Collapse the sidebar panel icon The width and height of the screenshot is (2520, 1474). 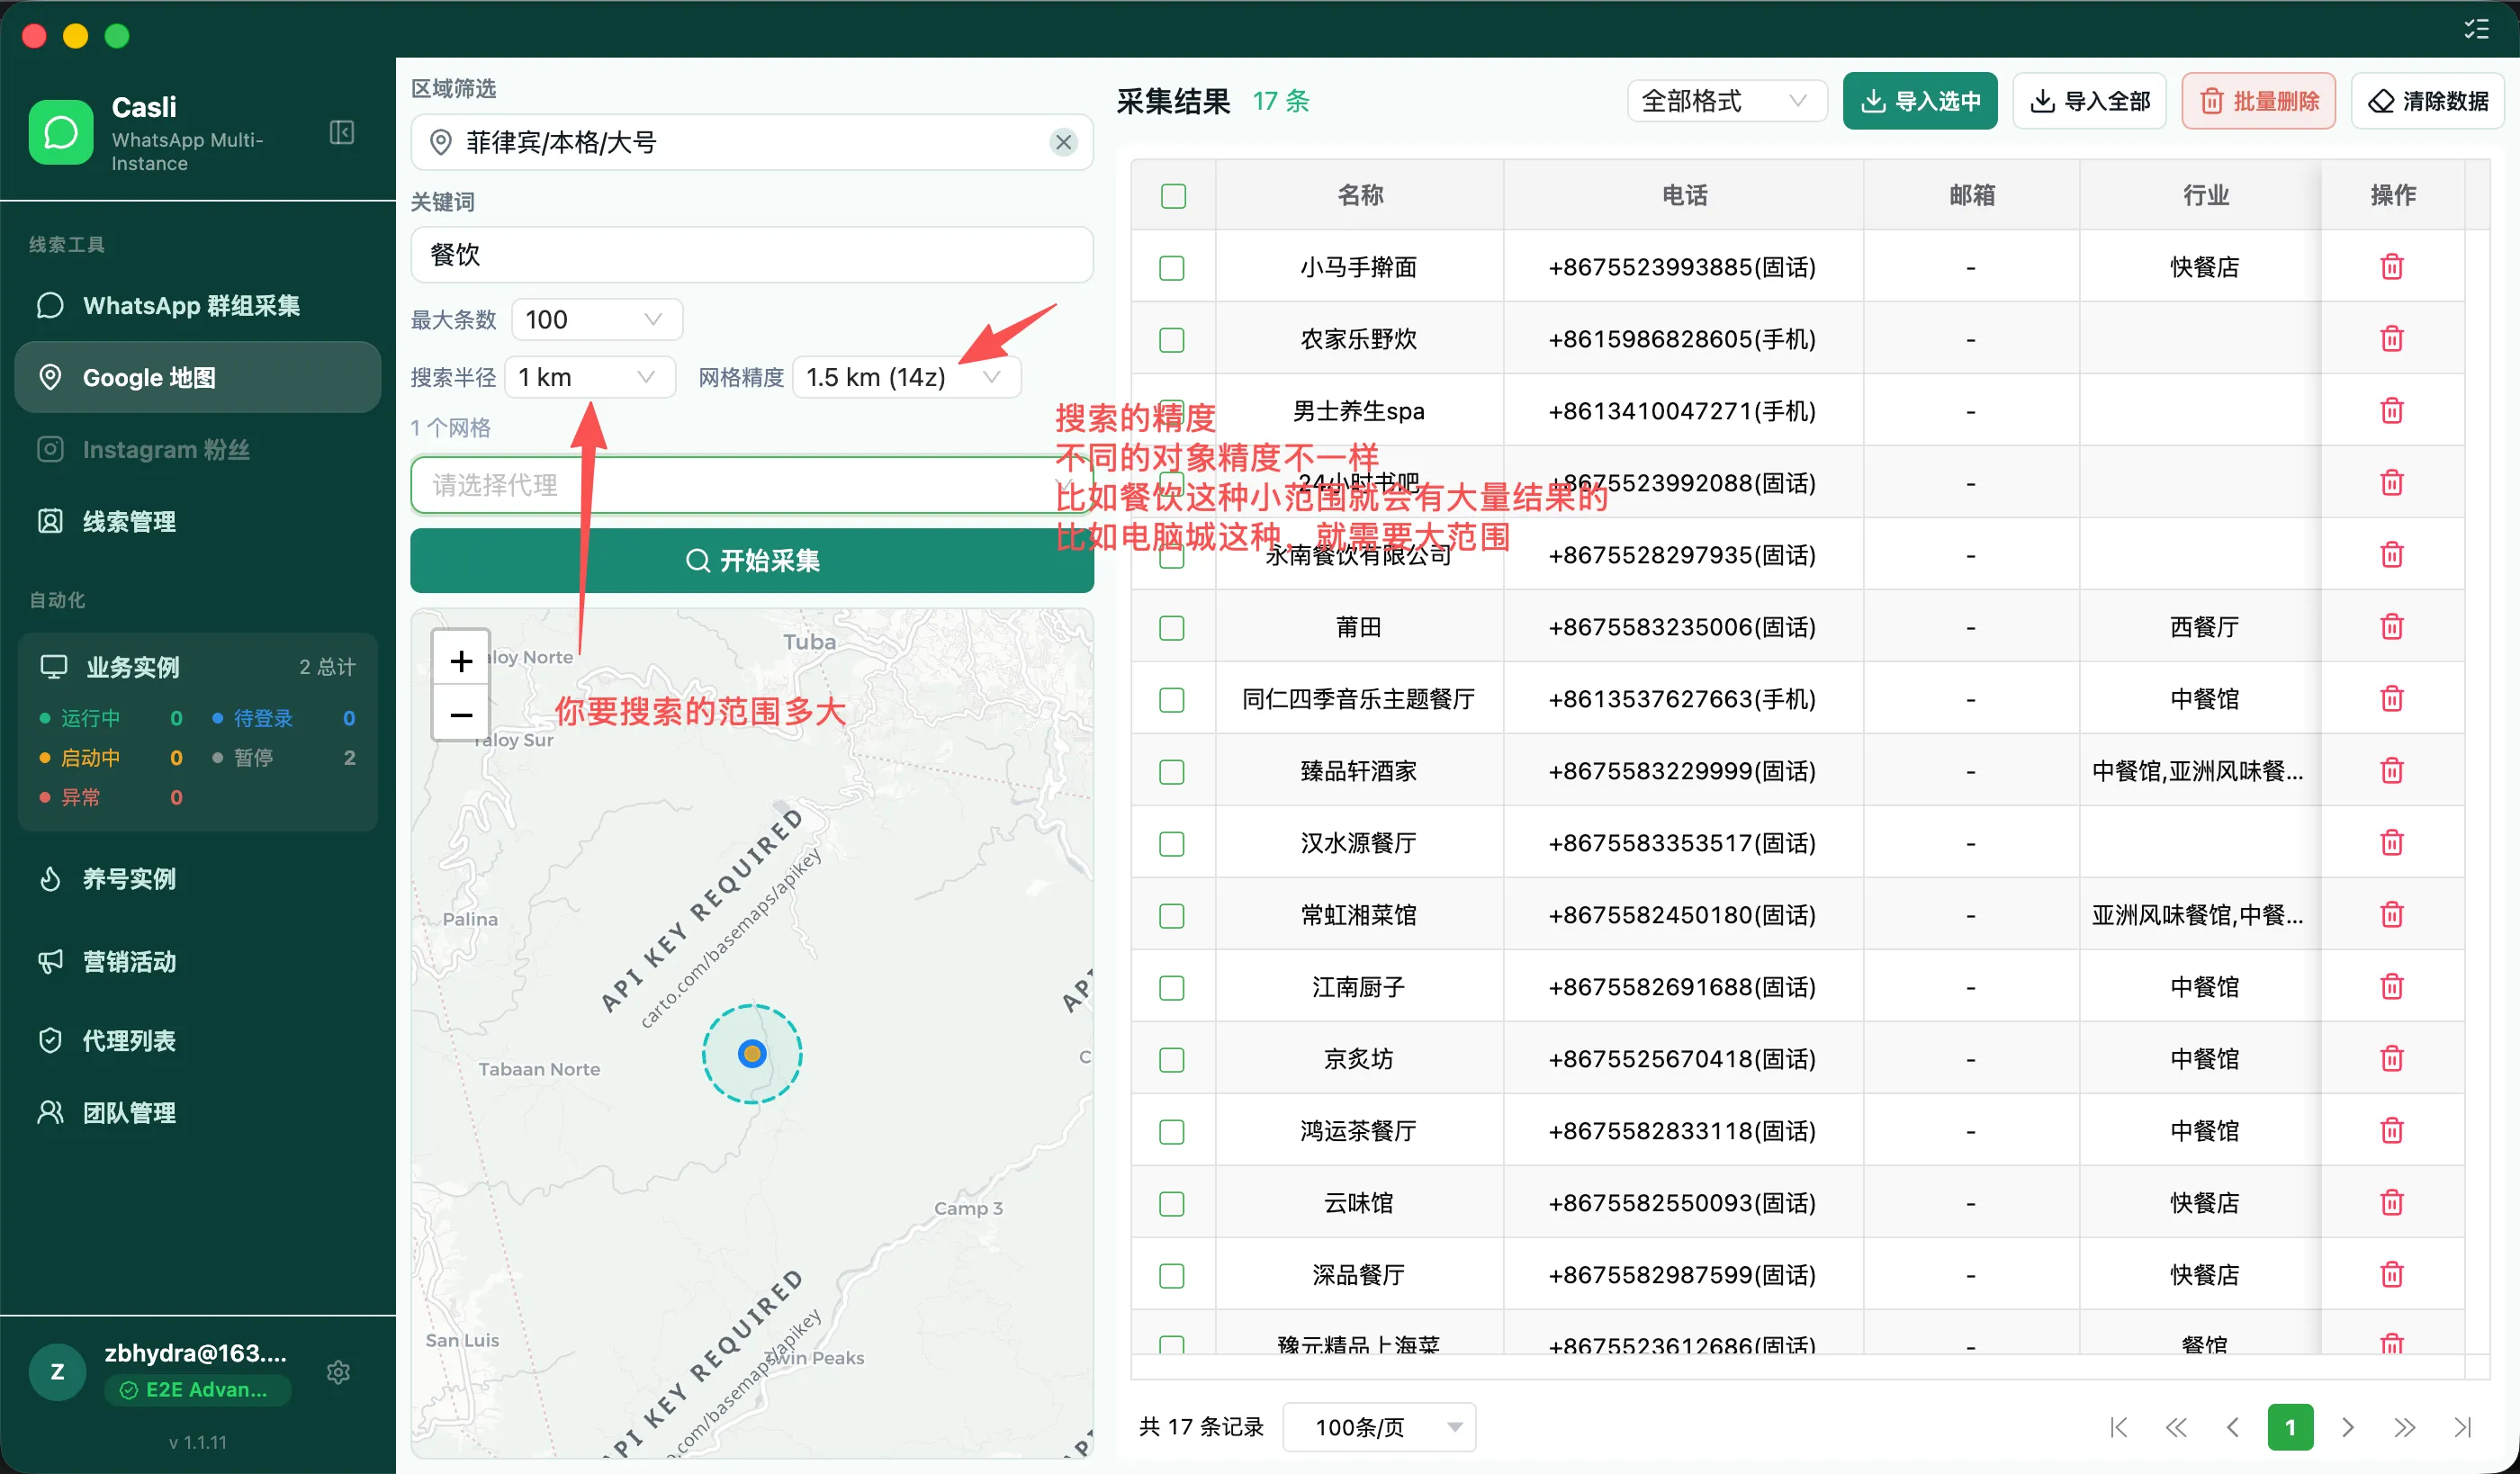(x=342, y=133)
